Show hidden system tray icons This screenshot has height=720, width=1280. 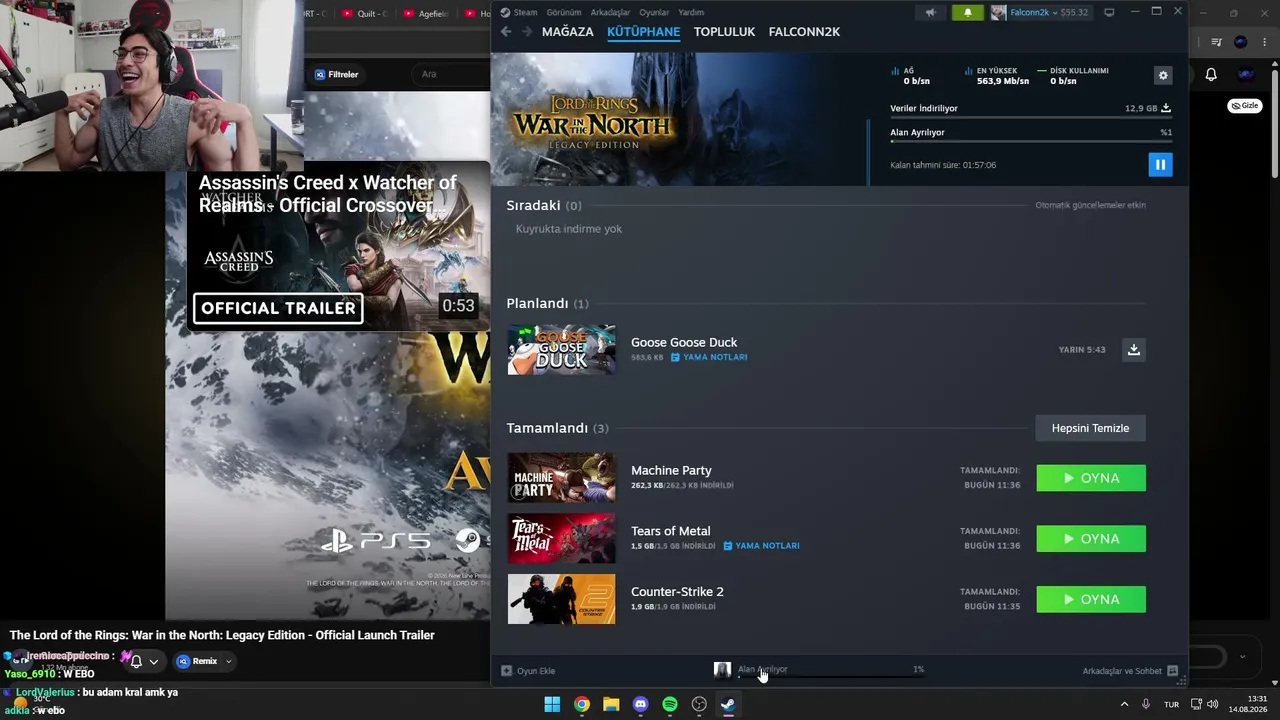[1124, 704]
